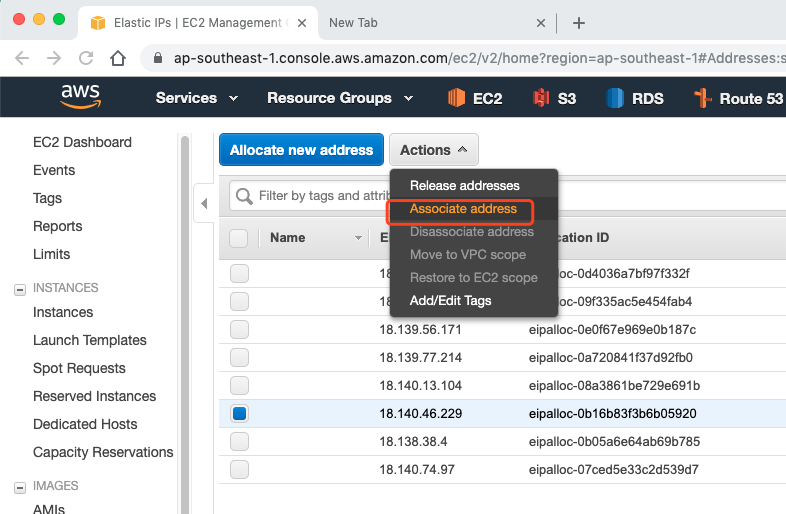Check the row with eipalloc-09f335ac5e454fab4
Image resolution: width=786 pixels, height=514 pixels.
239,301
